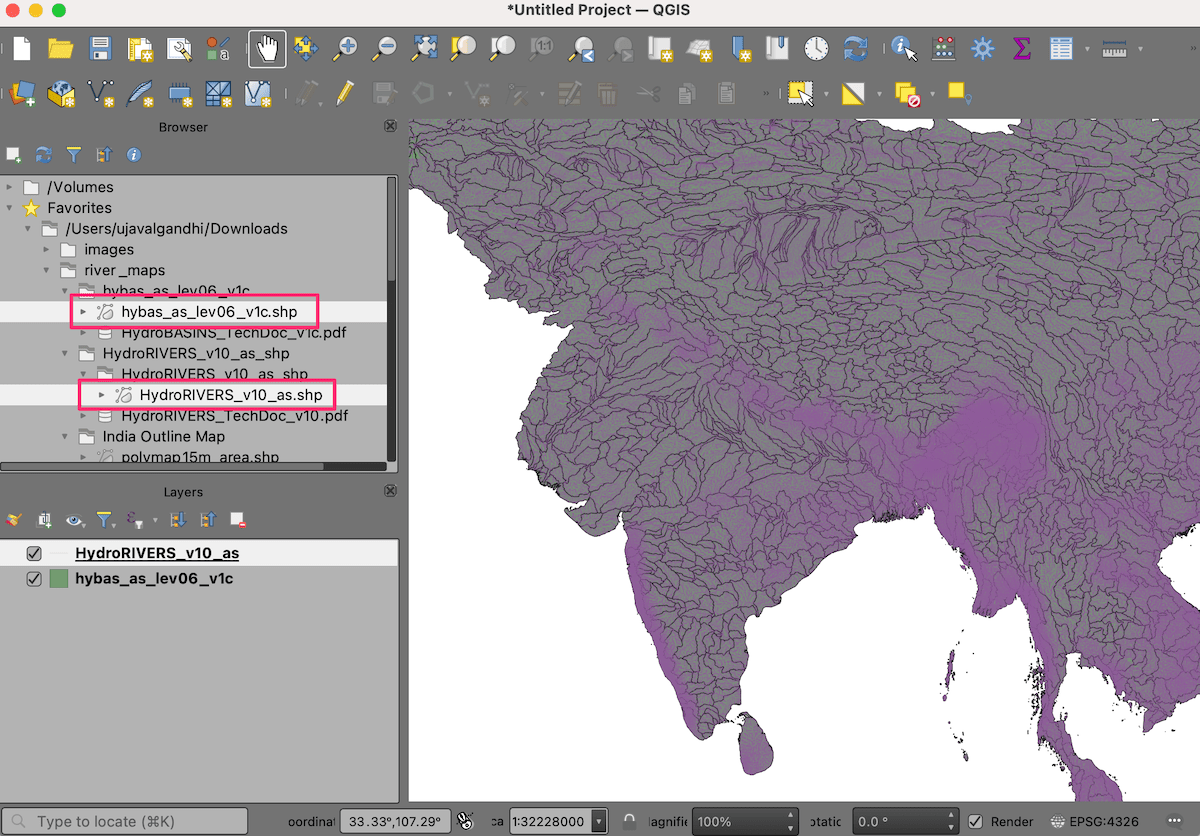
Task: Disable the Render checkbox in status bar
Action: 975,821
